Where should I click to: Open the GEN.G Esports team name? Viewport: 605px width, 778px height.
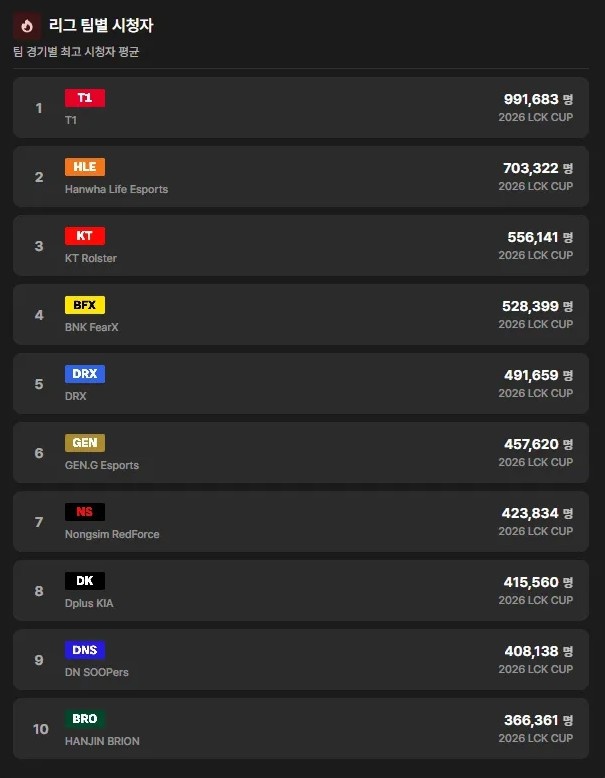click(102, 465)
